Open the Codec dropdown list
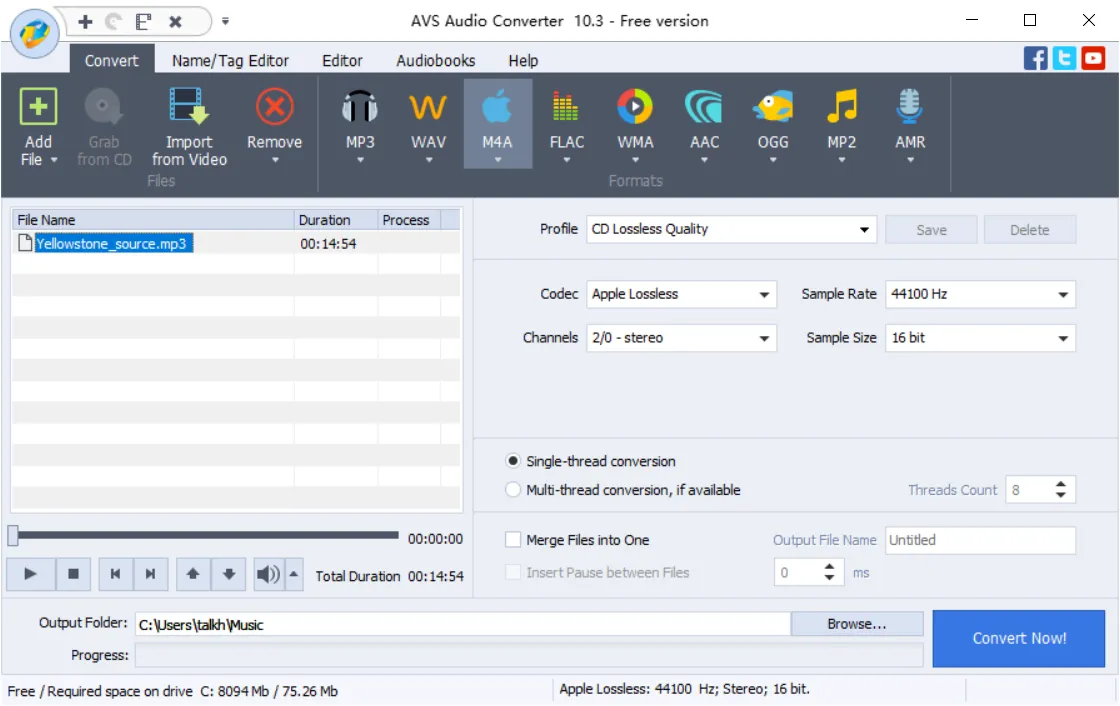 [x=764, y=295]
